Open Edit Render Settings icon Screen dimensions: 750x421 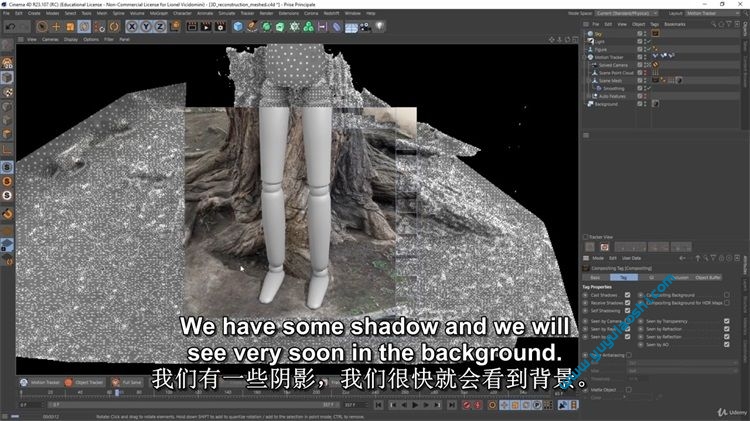click(220, 27)
